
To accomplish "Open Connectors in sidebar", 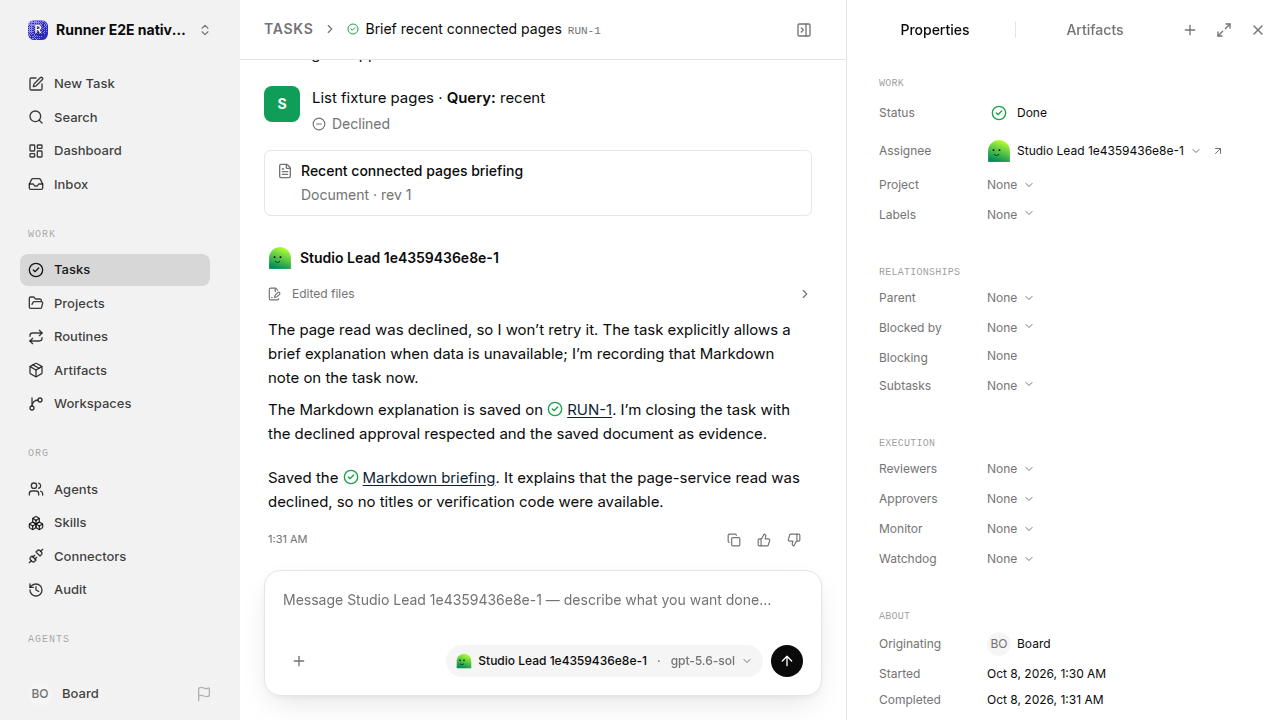I will click(x=115, y=557).
